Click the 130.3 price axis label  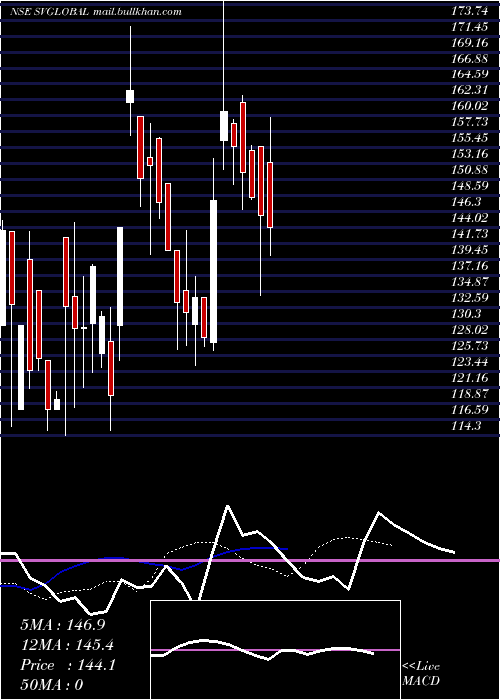[x=467, y=314]
